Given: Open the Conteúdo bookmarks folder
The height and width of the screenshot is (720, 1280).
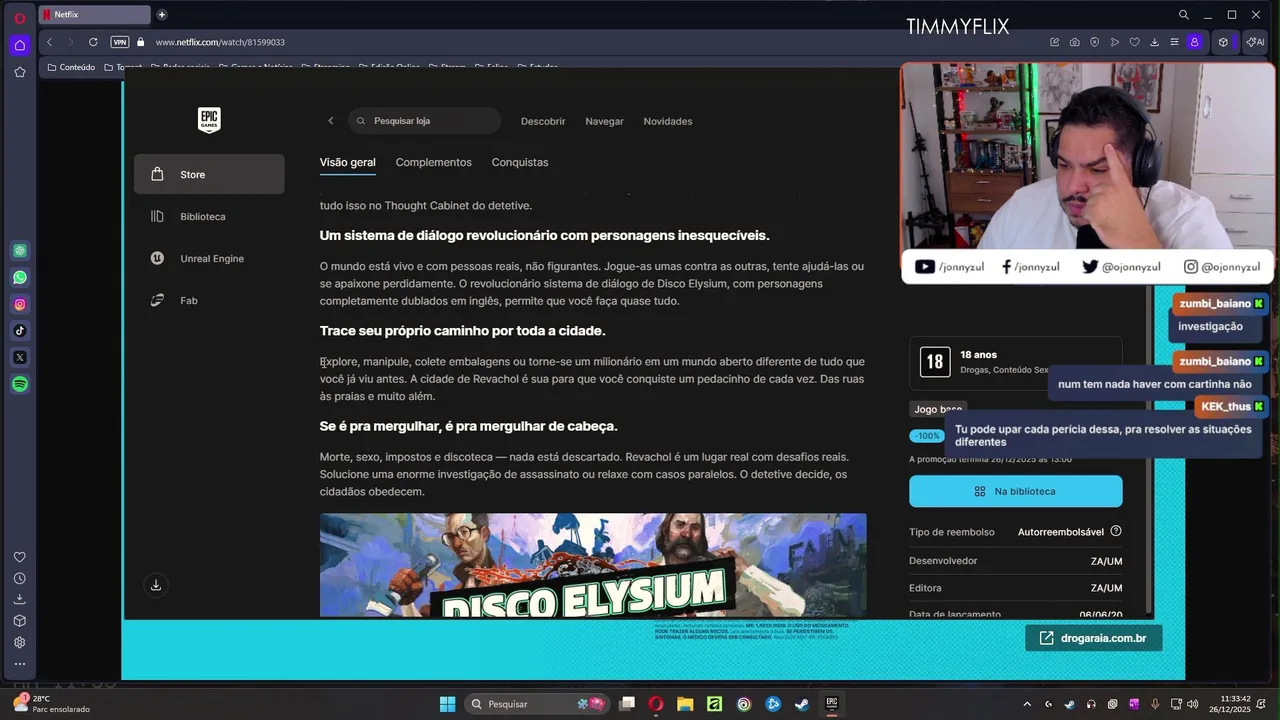Looking at the screenshot, I should click(x=71, y=67).
